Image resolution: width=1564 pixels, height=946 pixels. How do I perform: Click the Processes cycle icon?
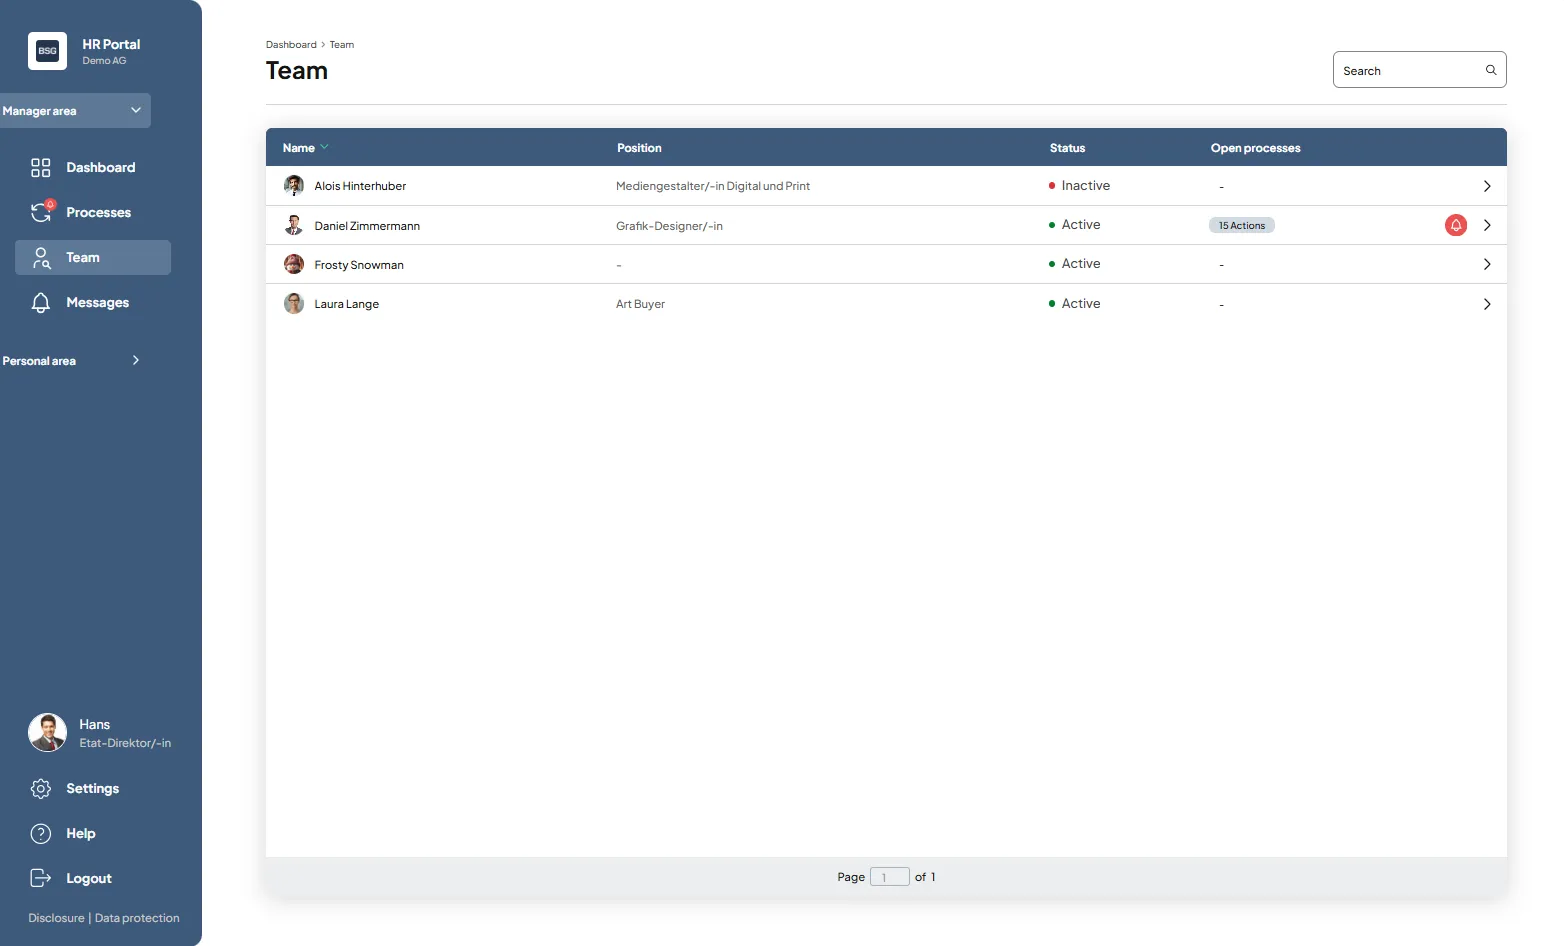pyautogui.click(x=41, y=212)
